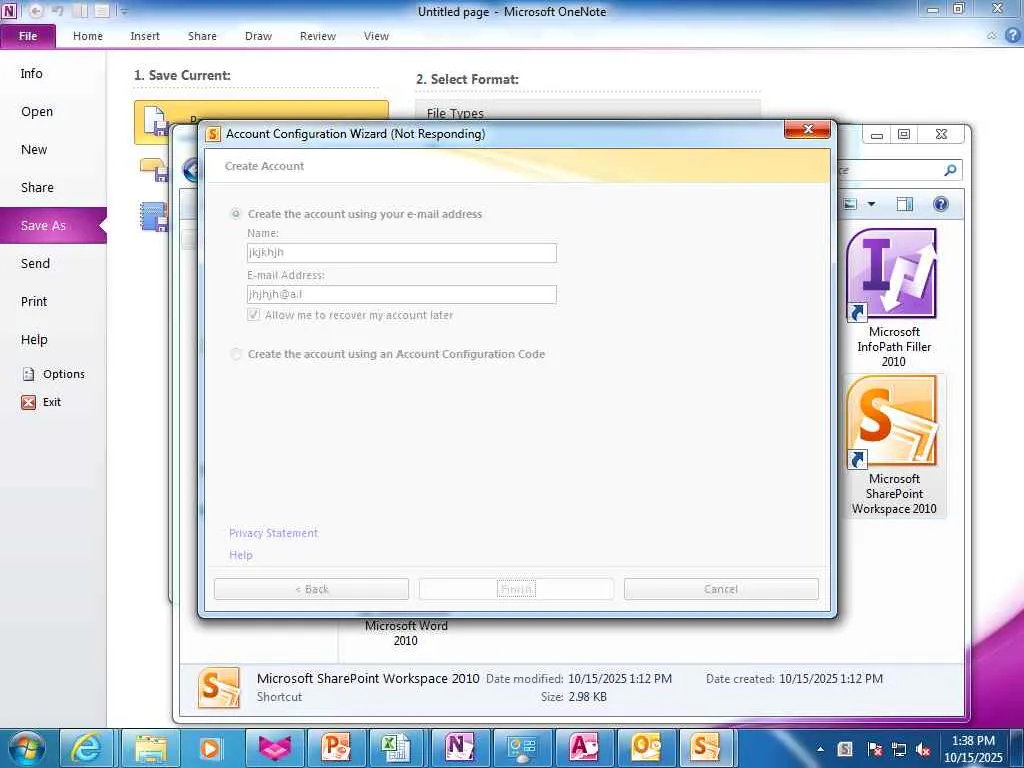
Task: Select the email address account creation radio button
Action: [236, 214]
